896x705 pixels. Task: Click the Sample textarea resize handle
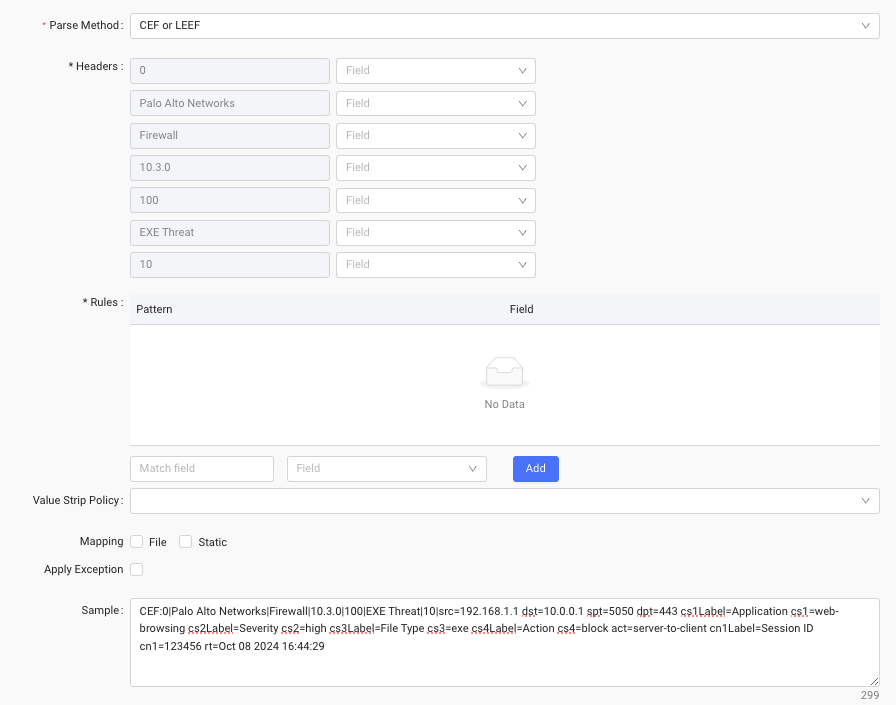pyautogui.click(x=873, y=680)
